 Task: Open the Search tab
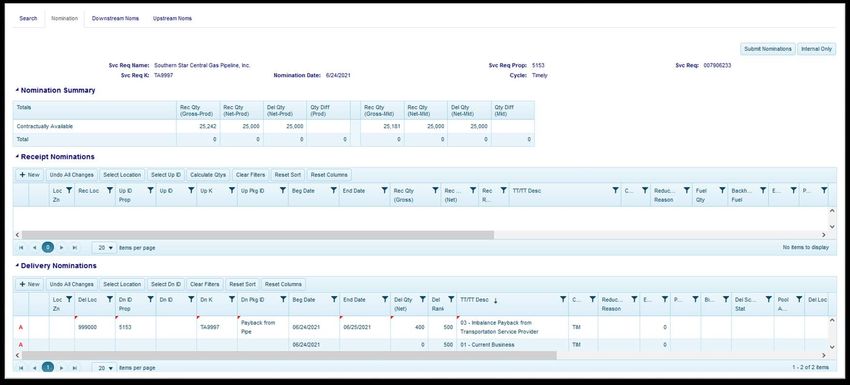click(28, 18)
